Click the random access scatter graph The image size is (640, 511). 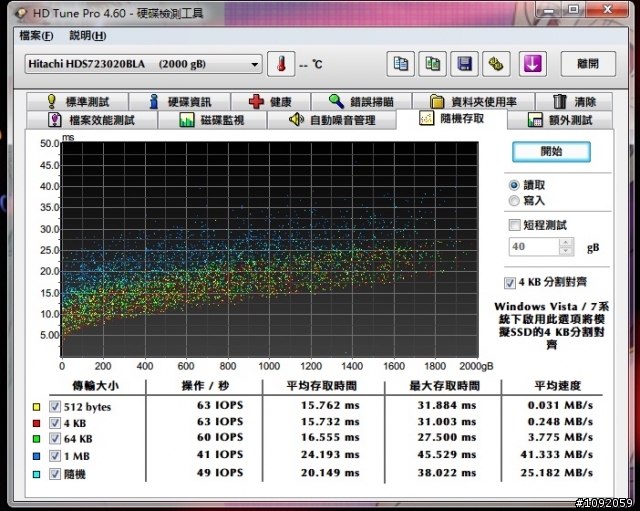pos(270,250)
